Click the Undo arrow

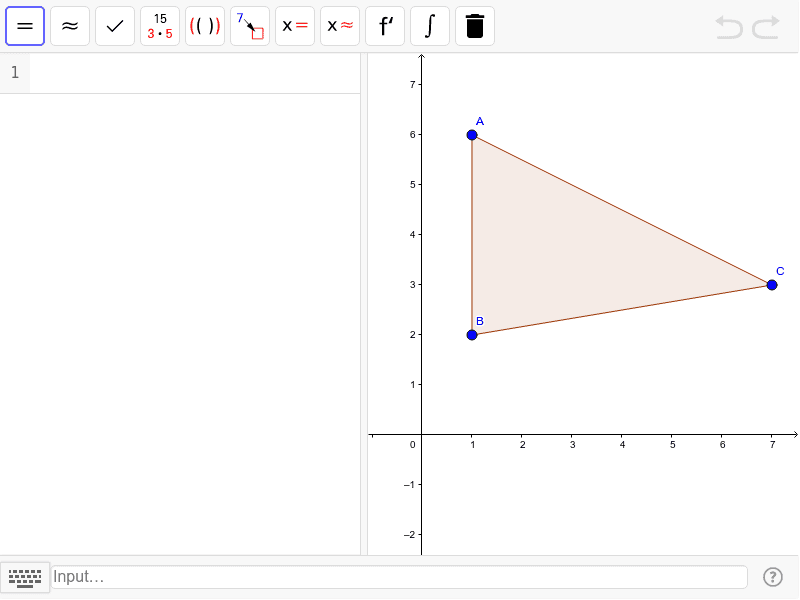(x=729, y=27)
